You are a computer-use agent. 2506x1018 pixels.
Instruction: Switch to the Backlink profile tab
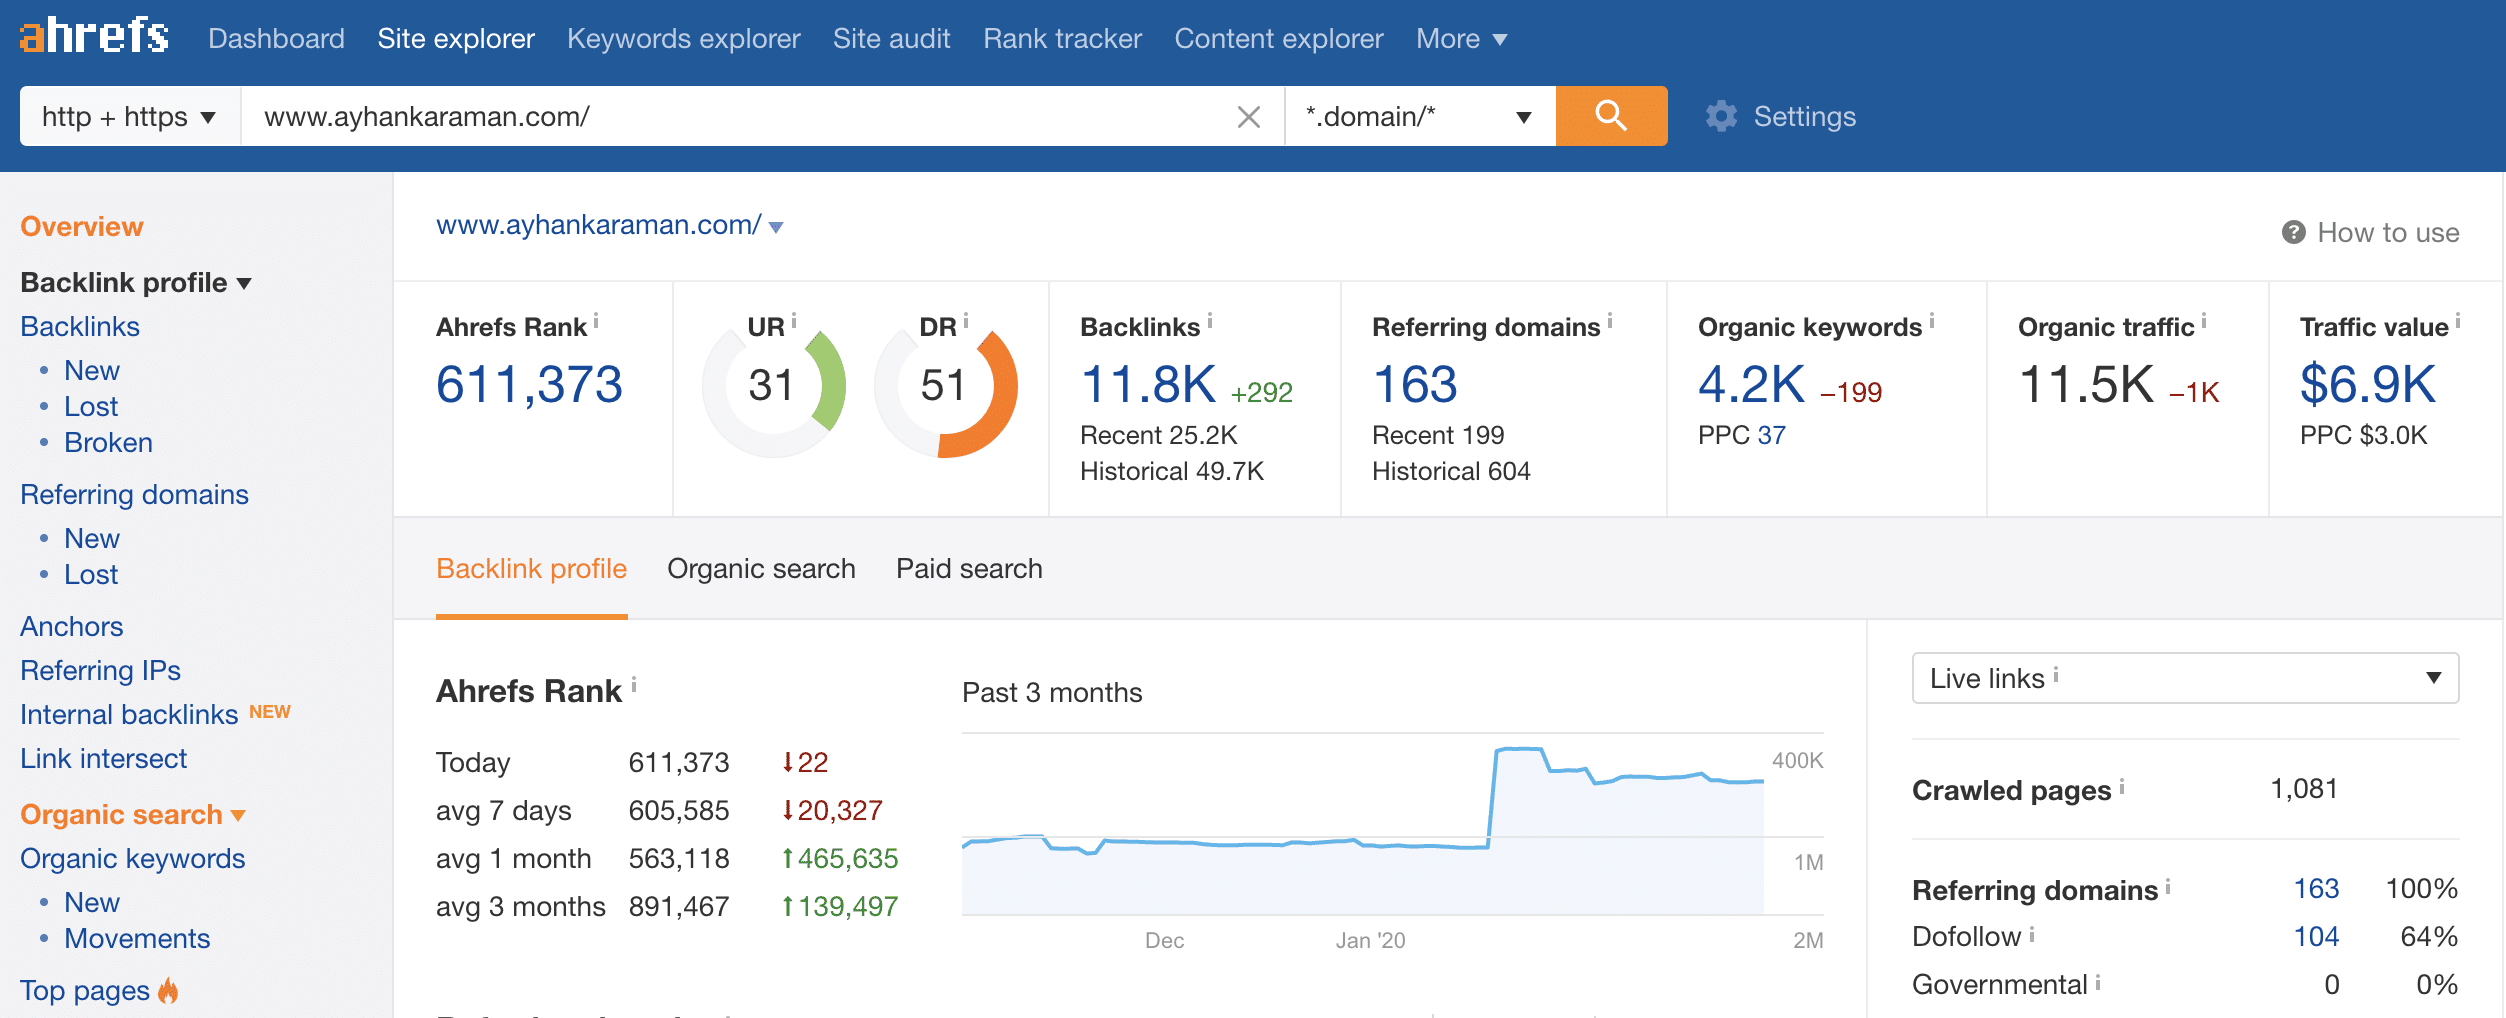pyautogui.click(x=532, y=568)
